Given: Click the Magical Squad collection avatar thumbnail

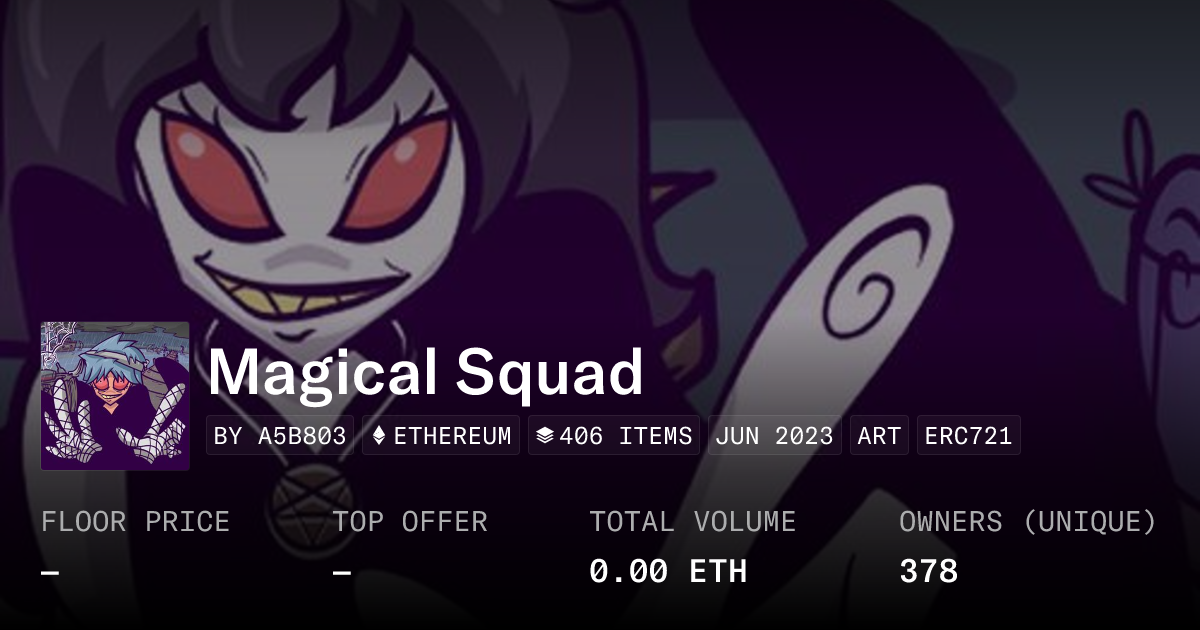Looking at the screenshot, I should (x=115, y=396).
